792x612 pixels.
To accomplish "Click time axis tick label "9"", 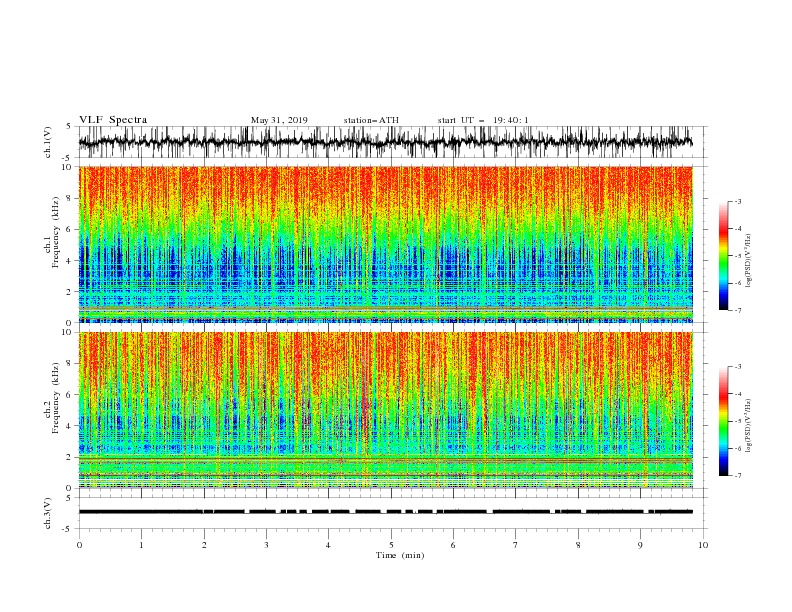I will (x=640, y=545).
